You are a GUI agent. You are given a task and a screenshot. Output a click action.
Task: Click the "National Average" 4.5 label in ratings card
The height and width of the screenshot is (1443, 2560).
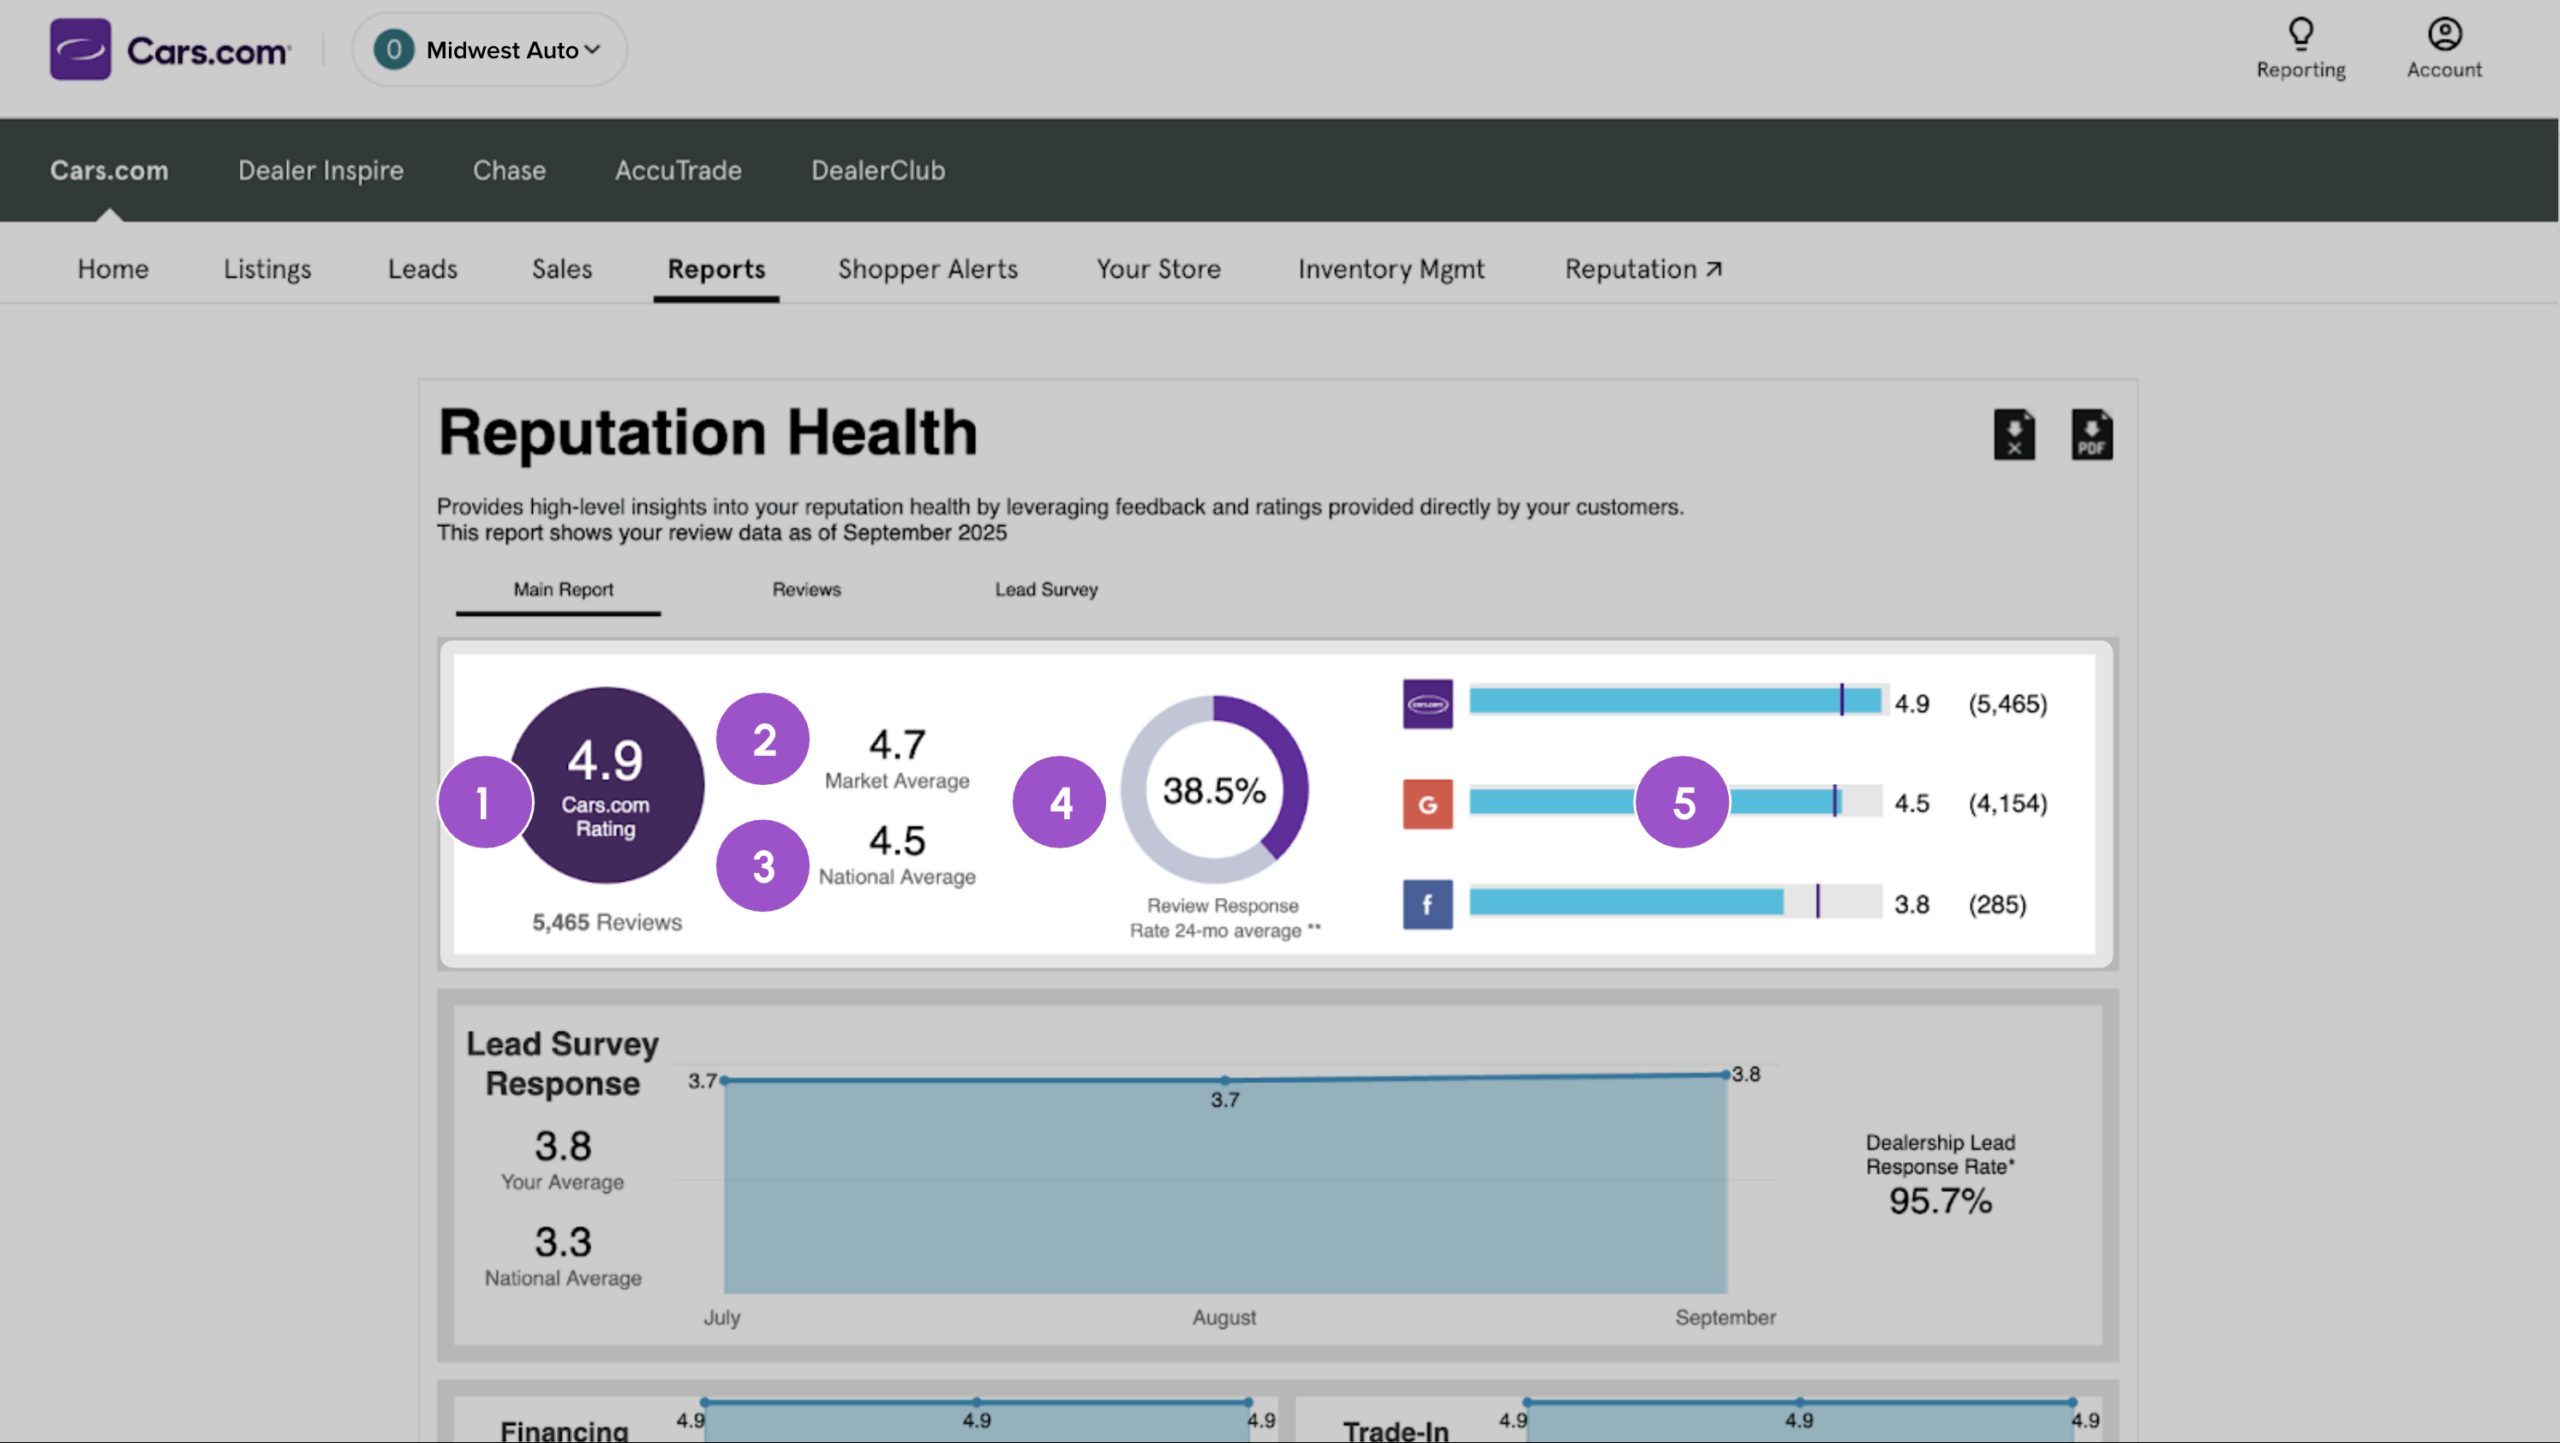point(897,877)
